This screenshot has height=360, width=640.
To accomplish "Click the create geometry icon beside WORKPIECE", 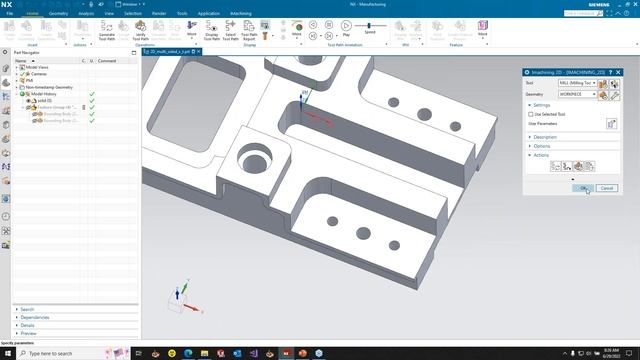I will [x=603, y=95].
